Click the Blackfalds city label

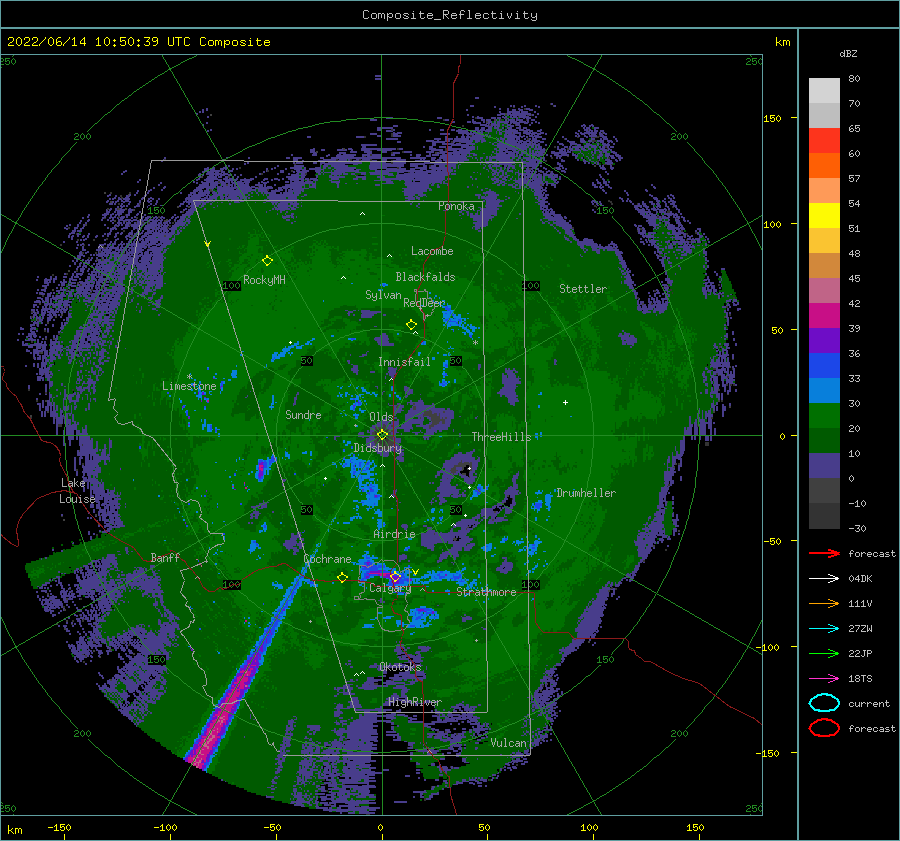[425, 277]
